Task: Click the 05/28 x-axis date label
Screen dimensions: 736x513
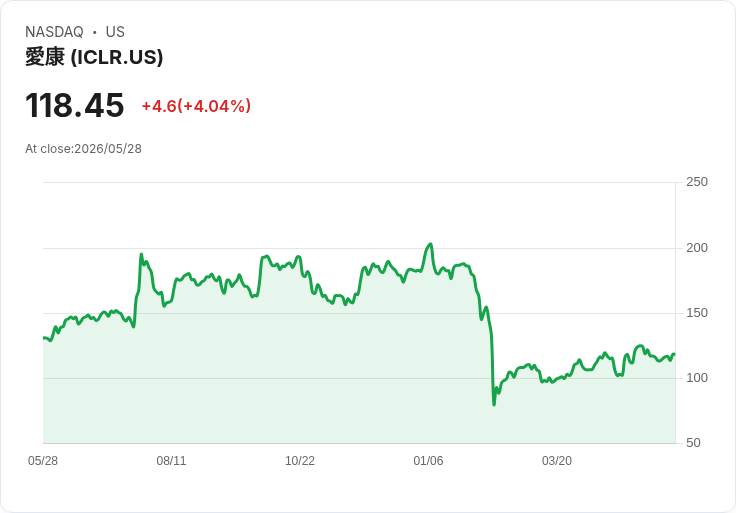Action: click(43, 460)
